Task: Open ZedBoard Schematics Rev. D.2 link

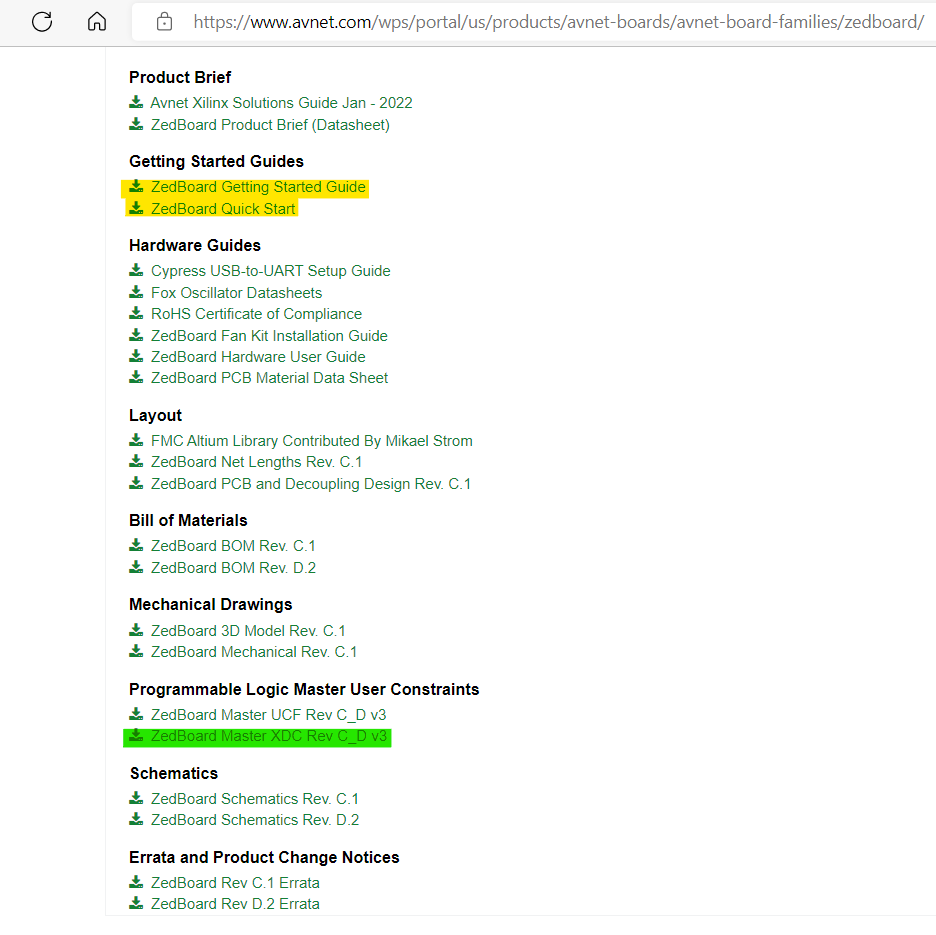Action: (254, 820)
